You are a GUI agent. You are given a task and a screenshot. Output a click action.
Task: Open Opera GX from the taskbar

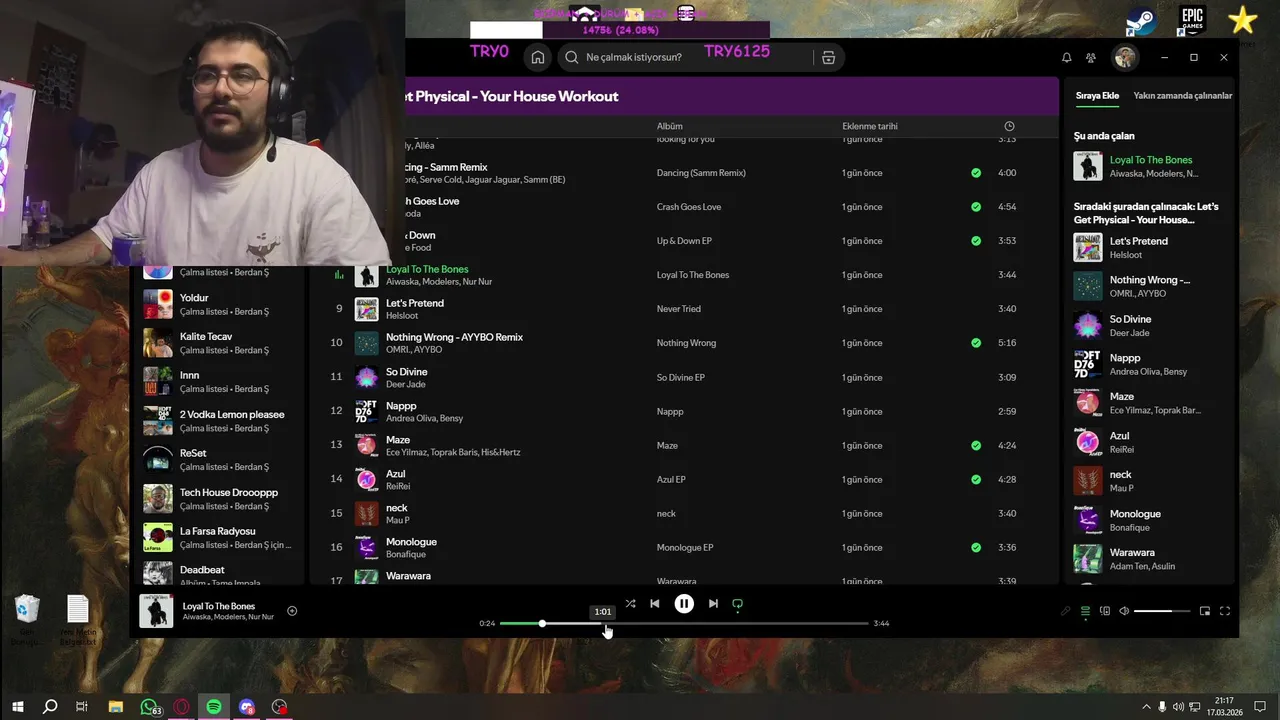click(182, 707)
